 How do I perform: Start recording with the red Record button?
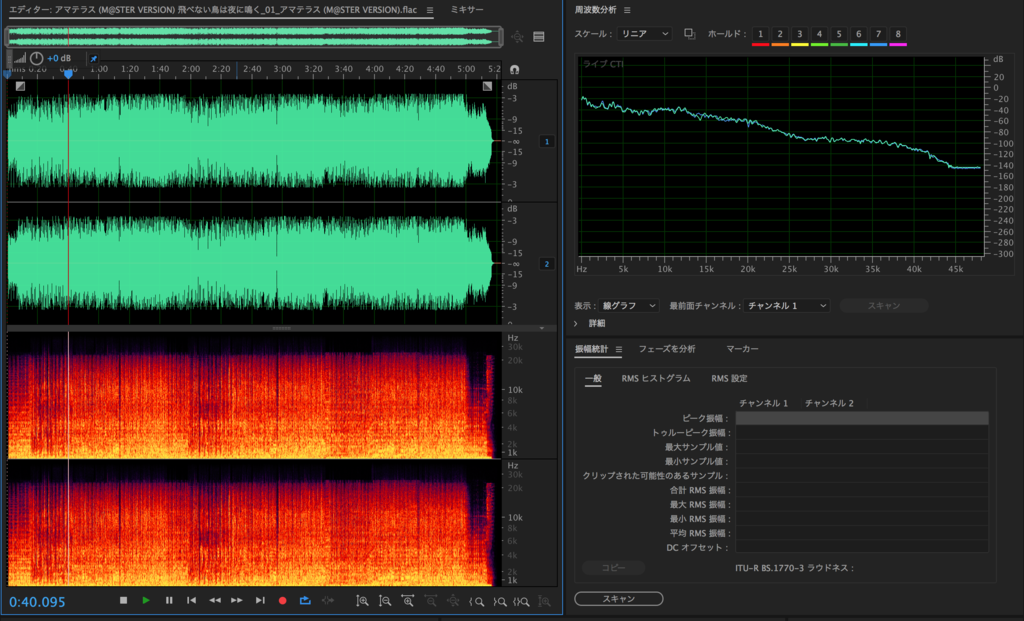(282, 600)
